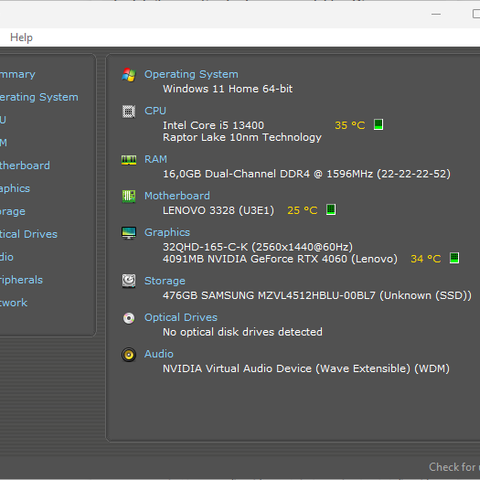The height and width of the screenshot is (480, 480).
Task: Click the Audio speaker icon
Action: [x=129, y=355]
